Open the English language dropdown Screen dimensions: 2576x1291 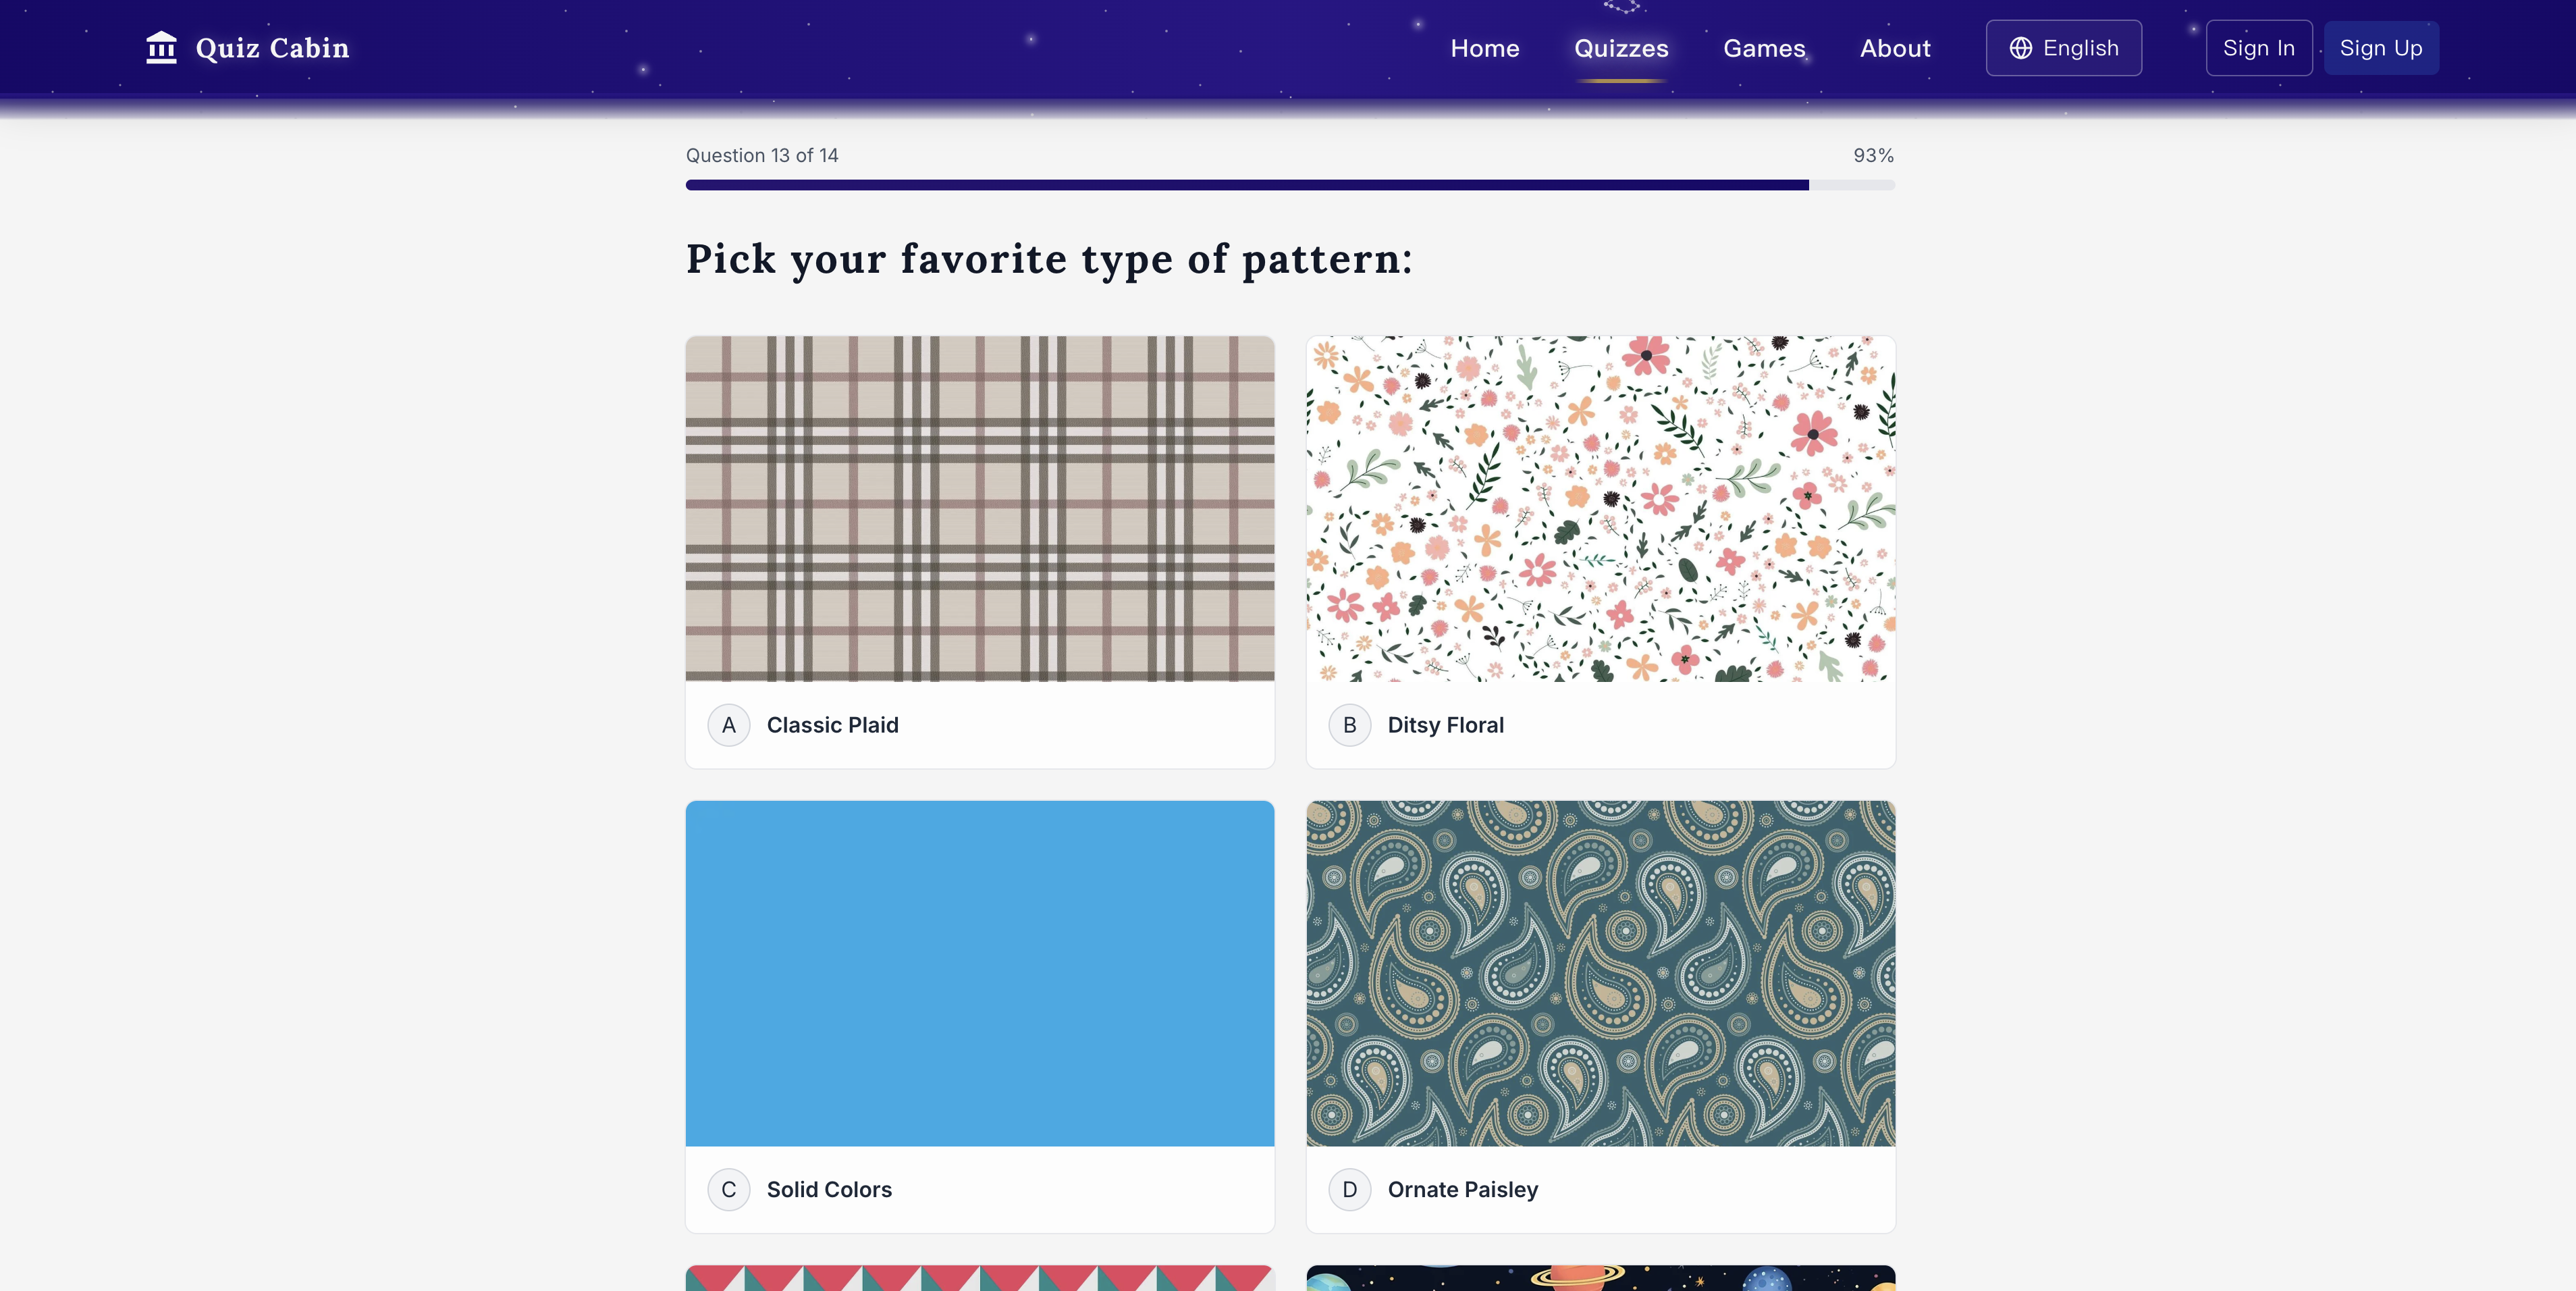pos(2063,48)
